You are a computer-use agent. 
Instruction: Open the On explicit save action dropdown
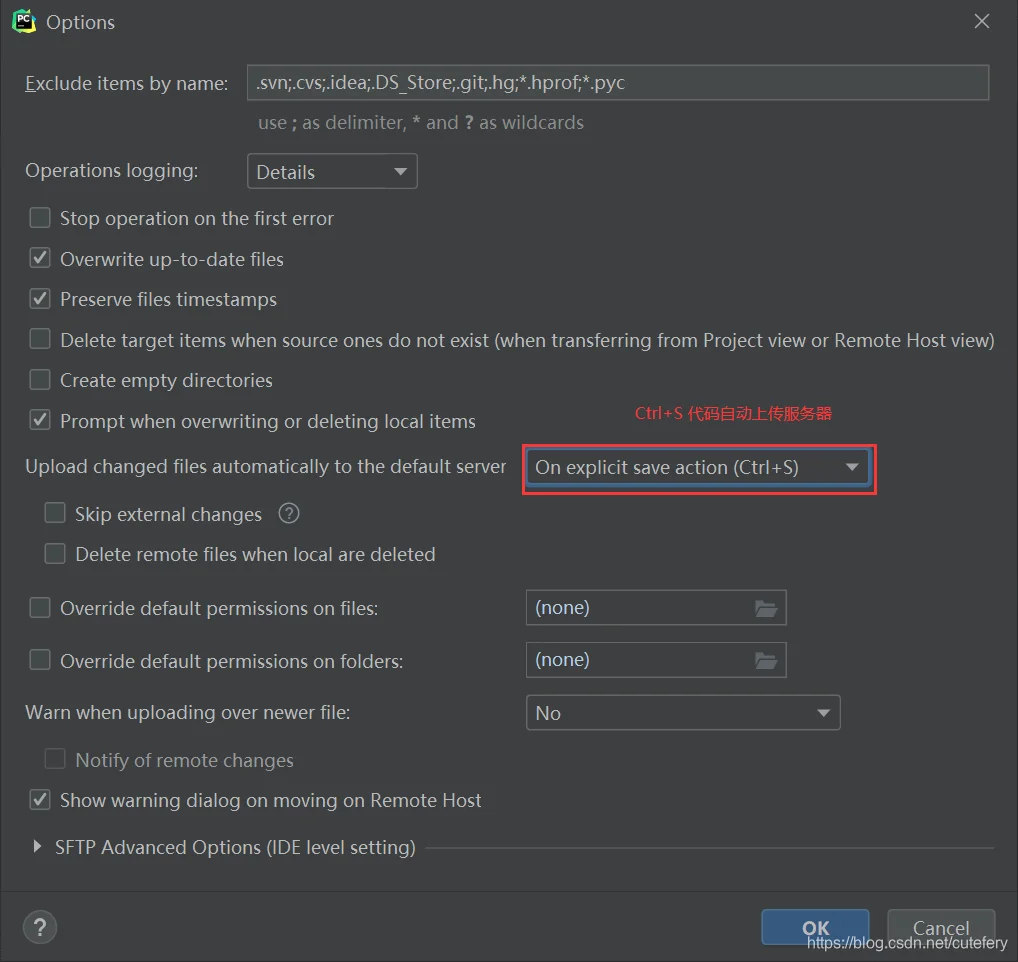(x=697, y=467)
